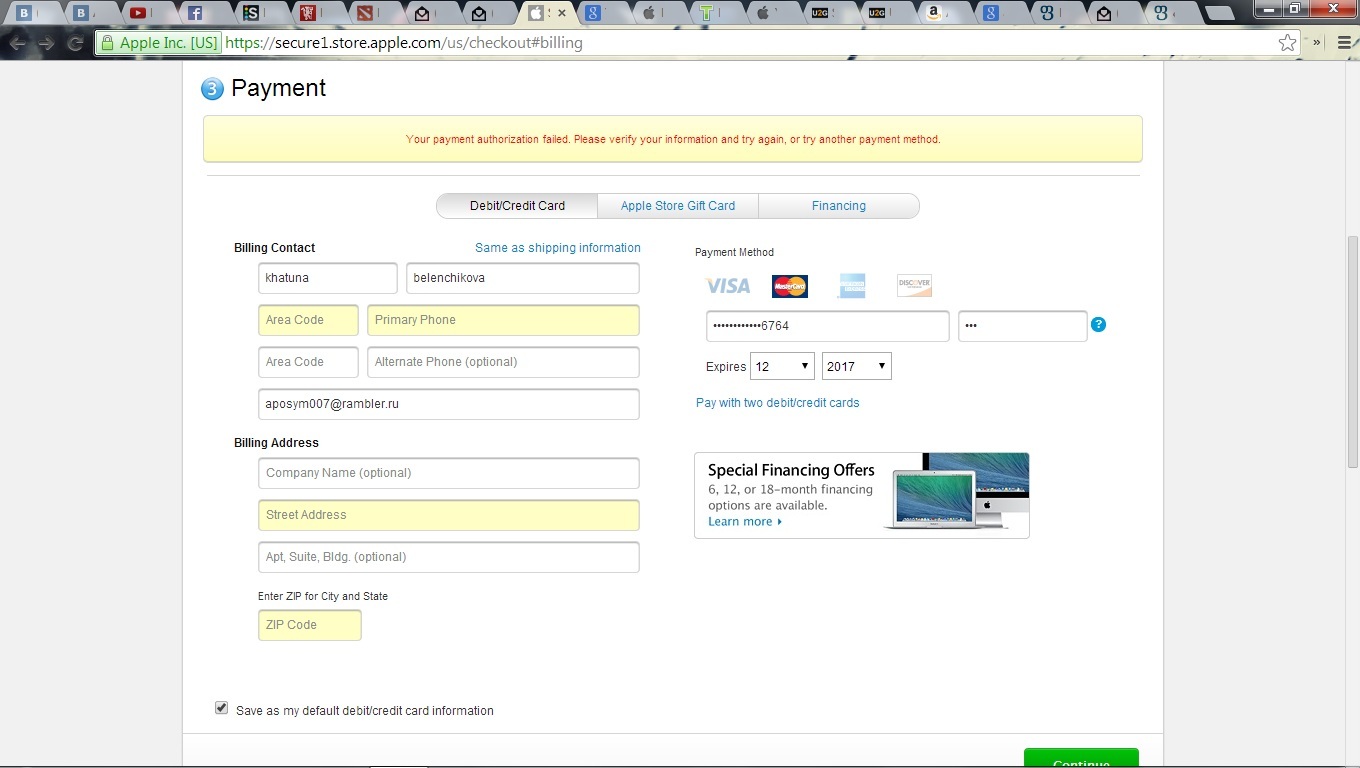Switch to the Amazon browser tab
Screen dimensions: 1360x768
[934, 13]
